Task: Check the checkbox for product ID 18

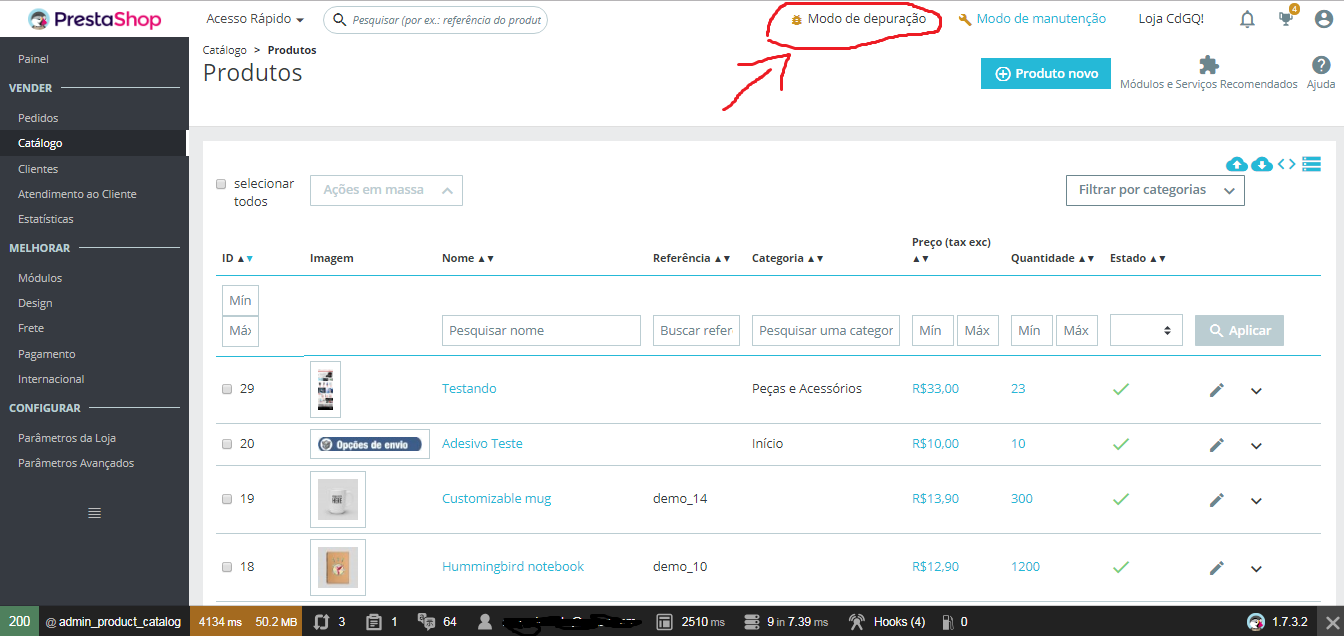Action: click(x=227, y=567)
